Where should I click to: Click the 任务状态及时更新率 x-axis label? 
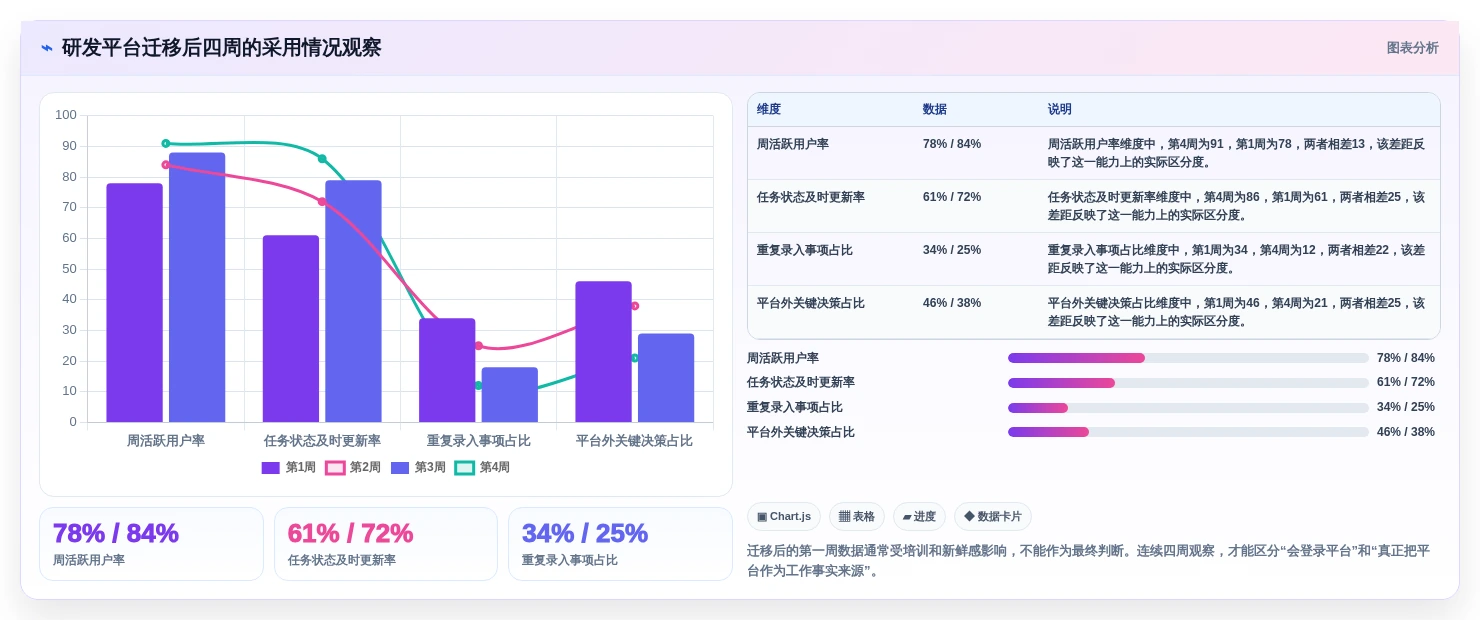pyautogui.click(x=322, y=440)
